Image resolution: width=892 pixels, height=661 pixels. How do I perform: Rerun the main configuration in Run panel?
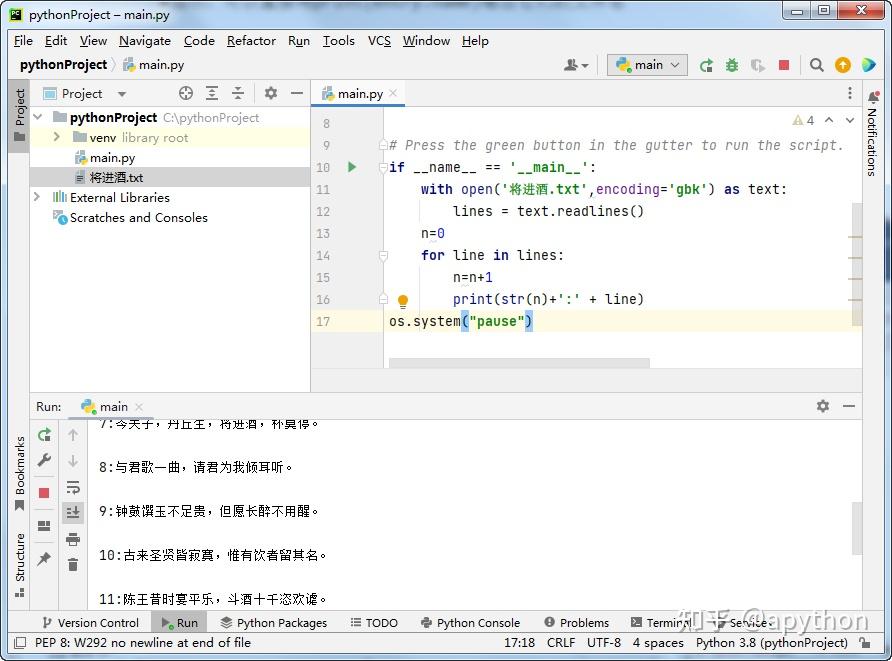coord(42,436)
